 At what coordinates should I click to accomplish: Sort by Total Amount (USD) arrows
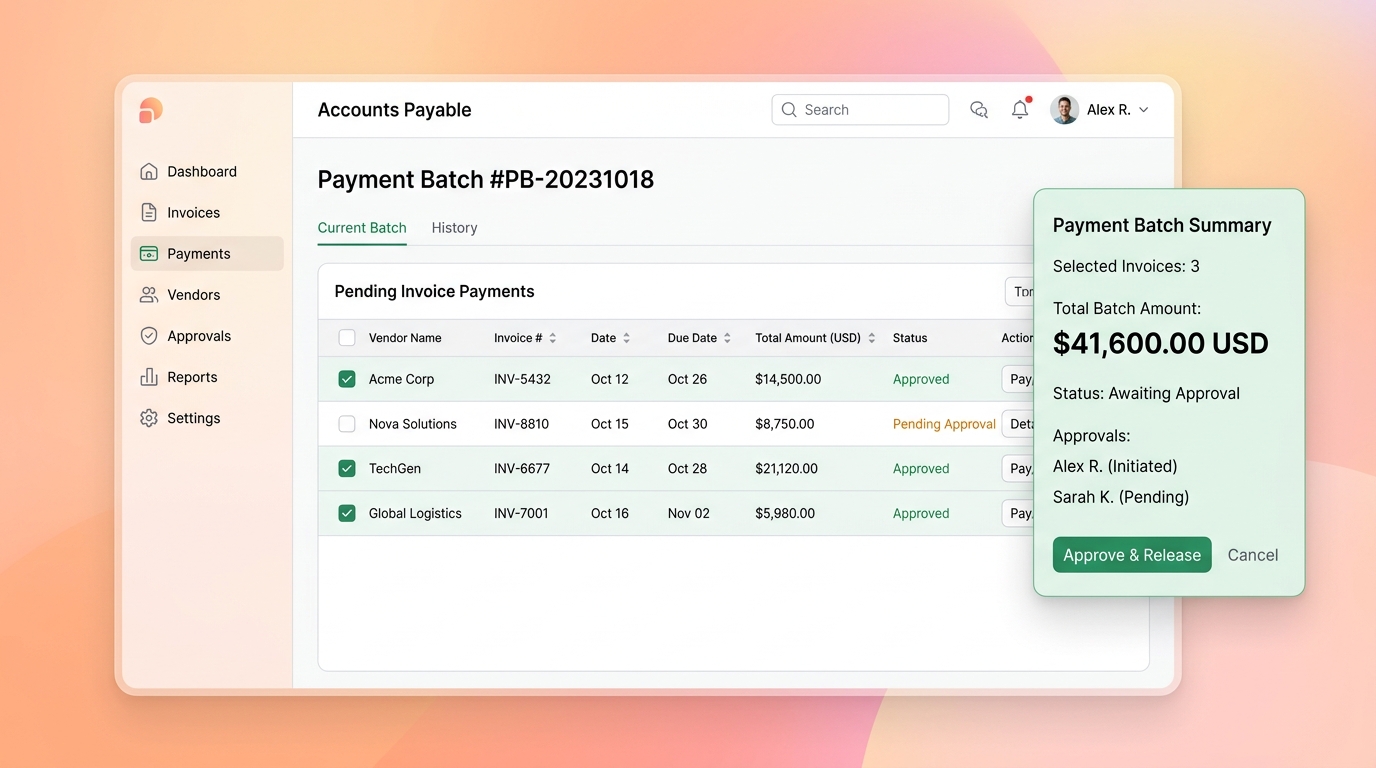(871, 338)
